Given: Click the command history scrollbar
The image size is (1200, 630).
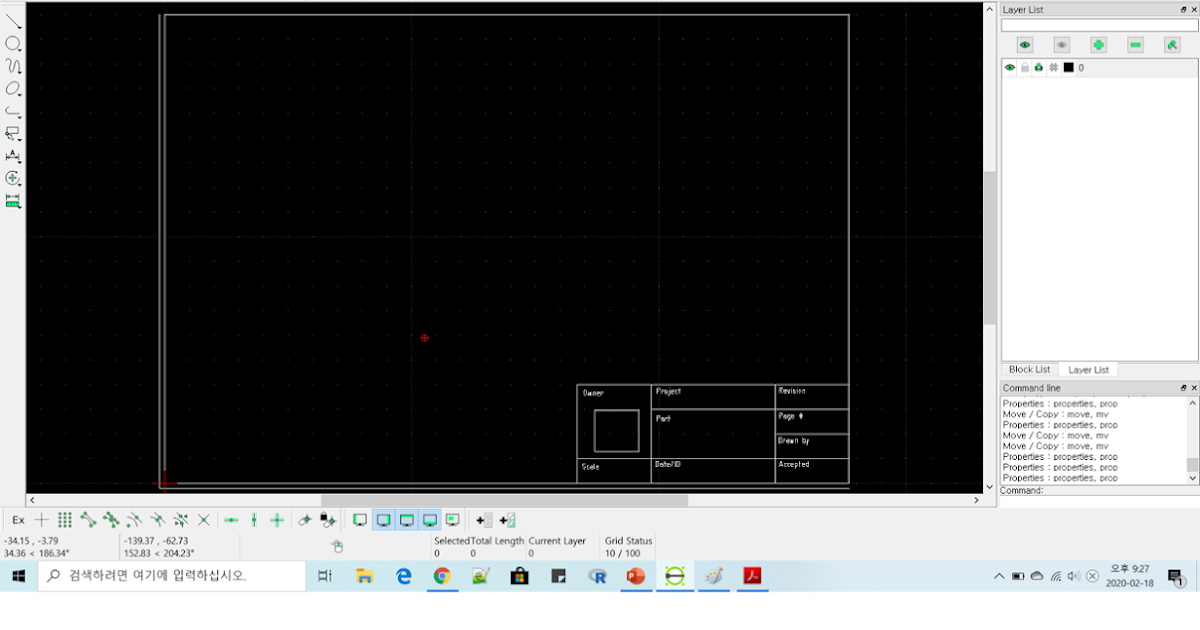Looking at the screenshot, I should tap(1192, 440).
